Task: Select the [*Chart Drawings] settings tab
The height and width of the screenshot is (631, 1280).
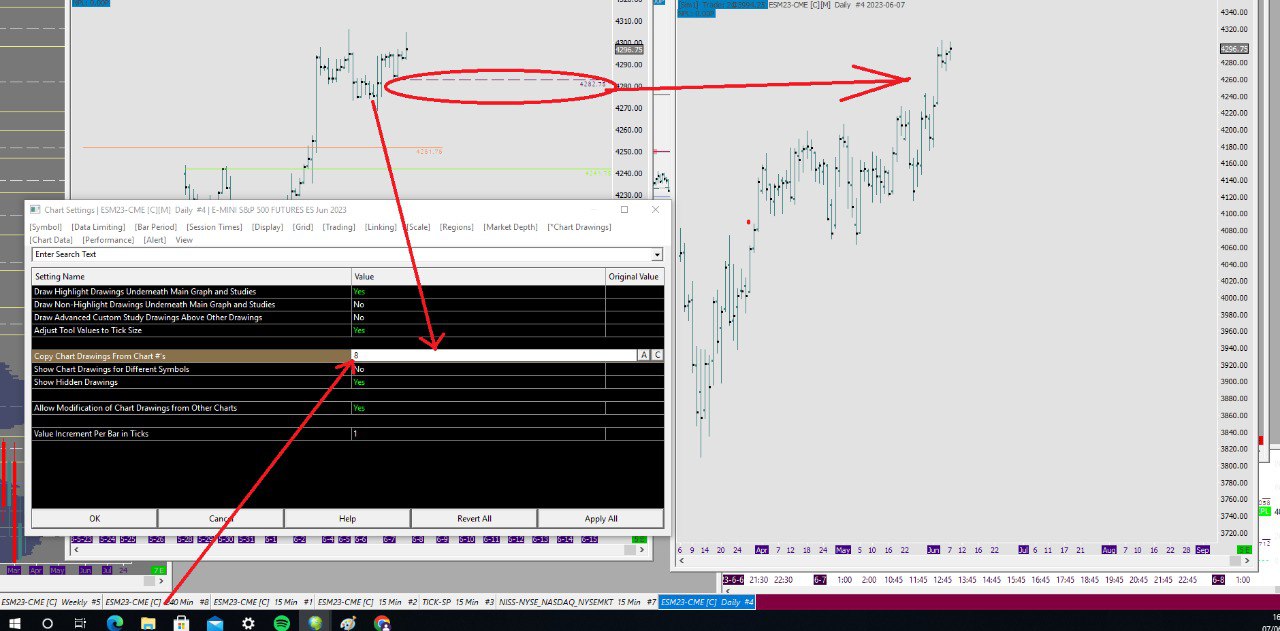Action: (580, 227)
